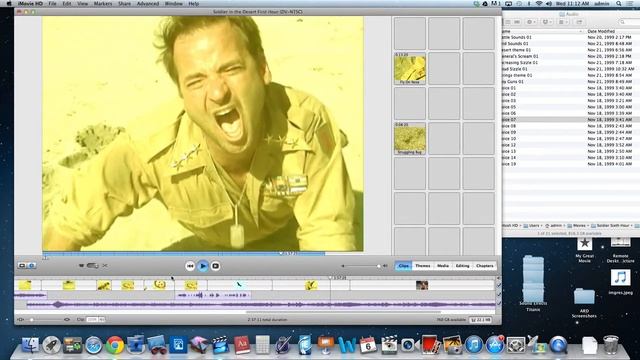
Task: Open the Chapters pane
Action: click(484, 266)
